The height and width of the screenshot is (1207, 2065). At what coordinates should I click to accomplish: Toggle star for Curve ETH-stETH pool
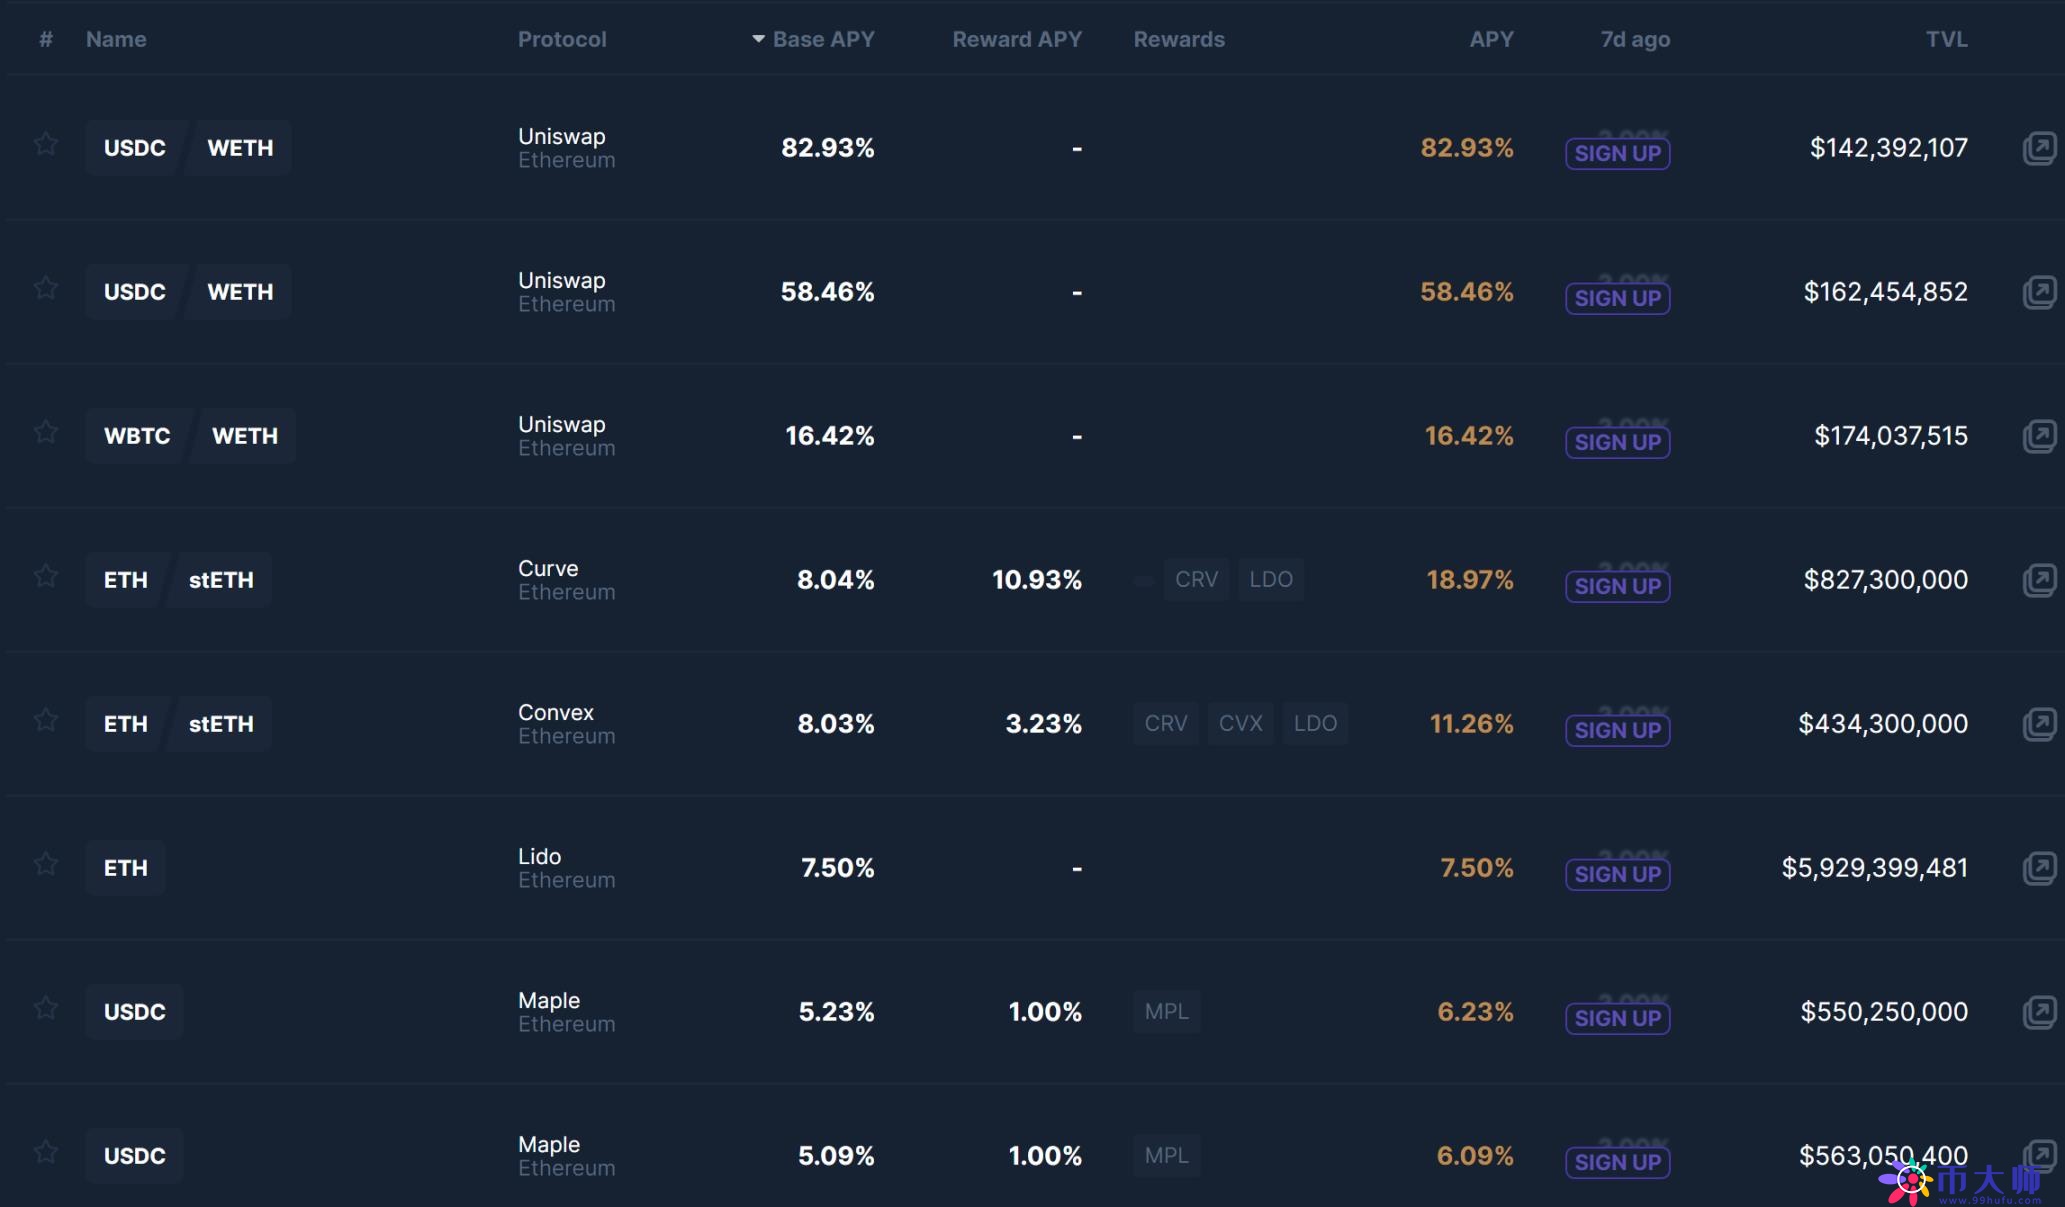(46, 577)
